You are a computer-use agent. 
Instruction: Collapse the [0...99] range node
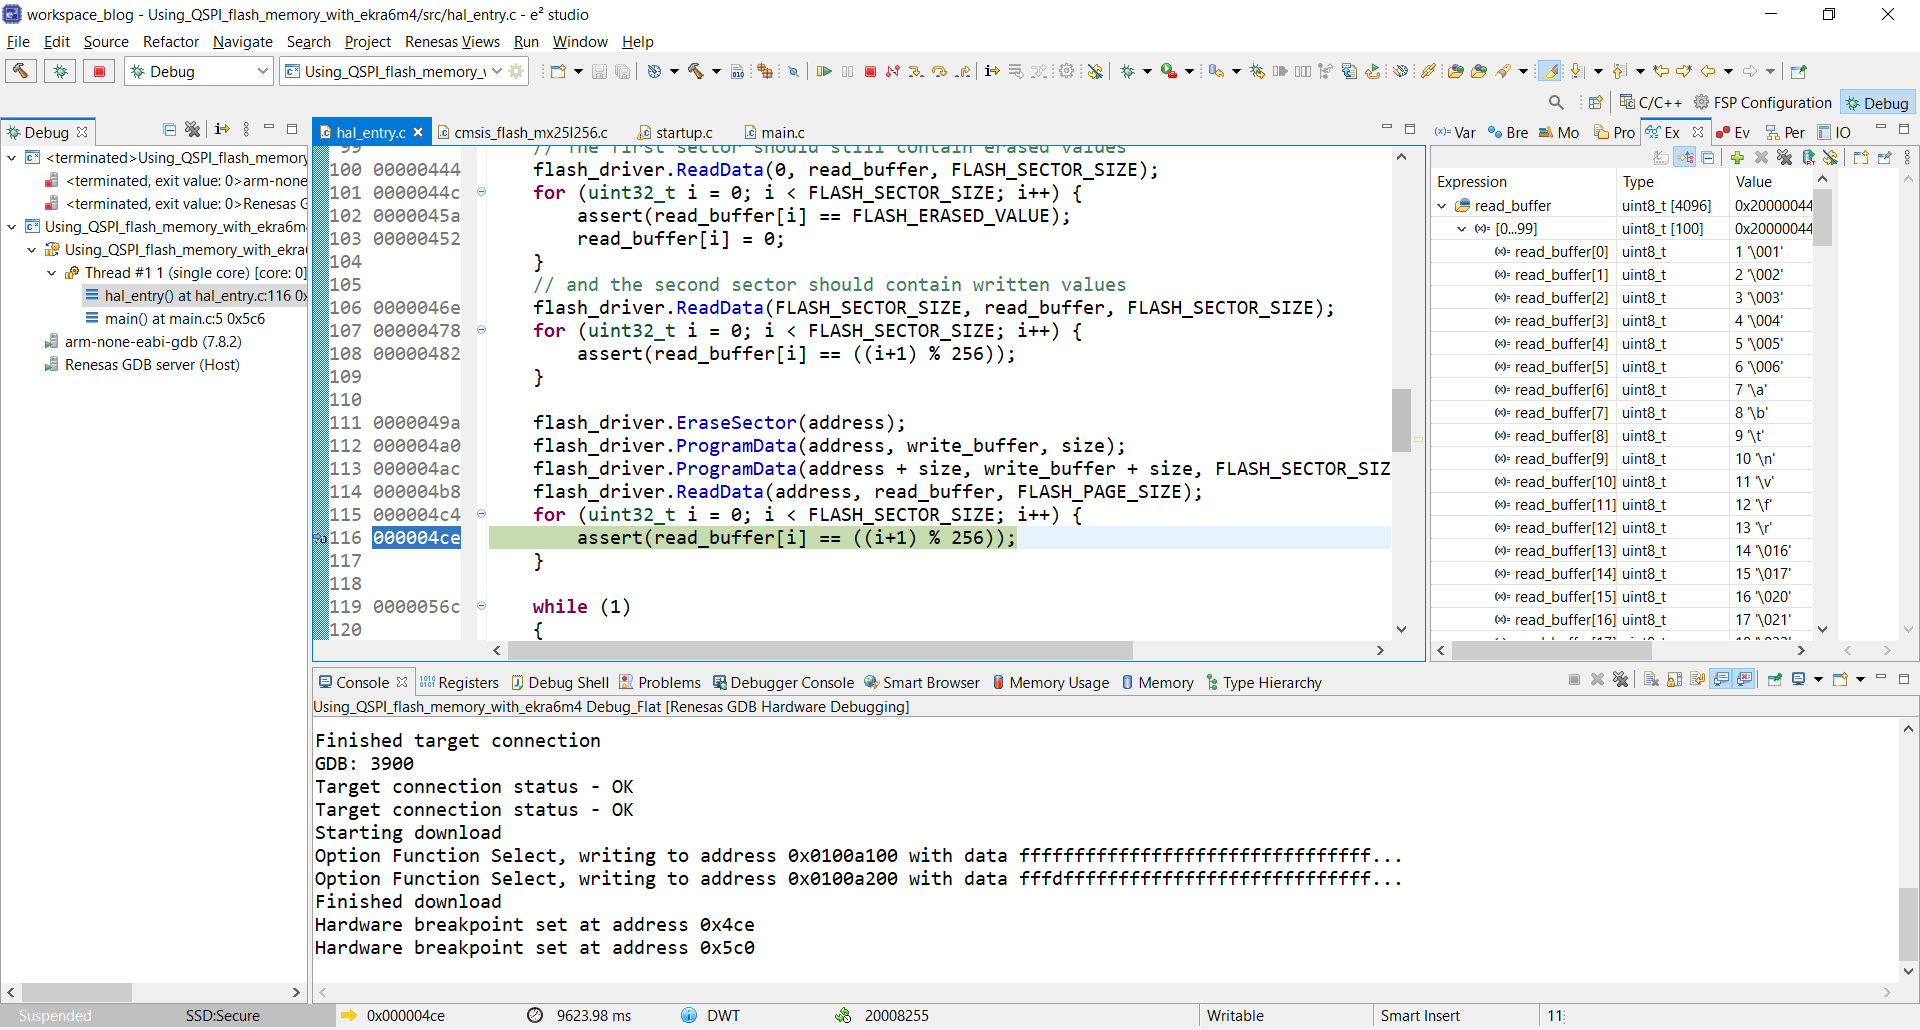(1461, 229)
